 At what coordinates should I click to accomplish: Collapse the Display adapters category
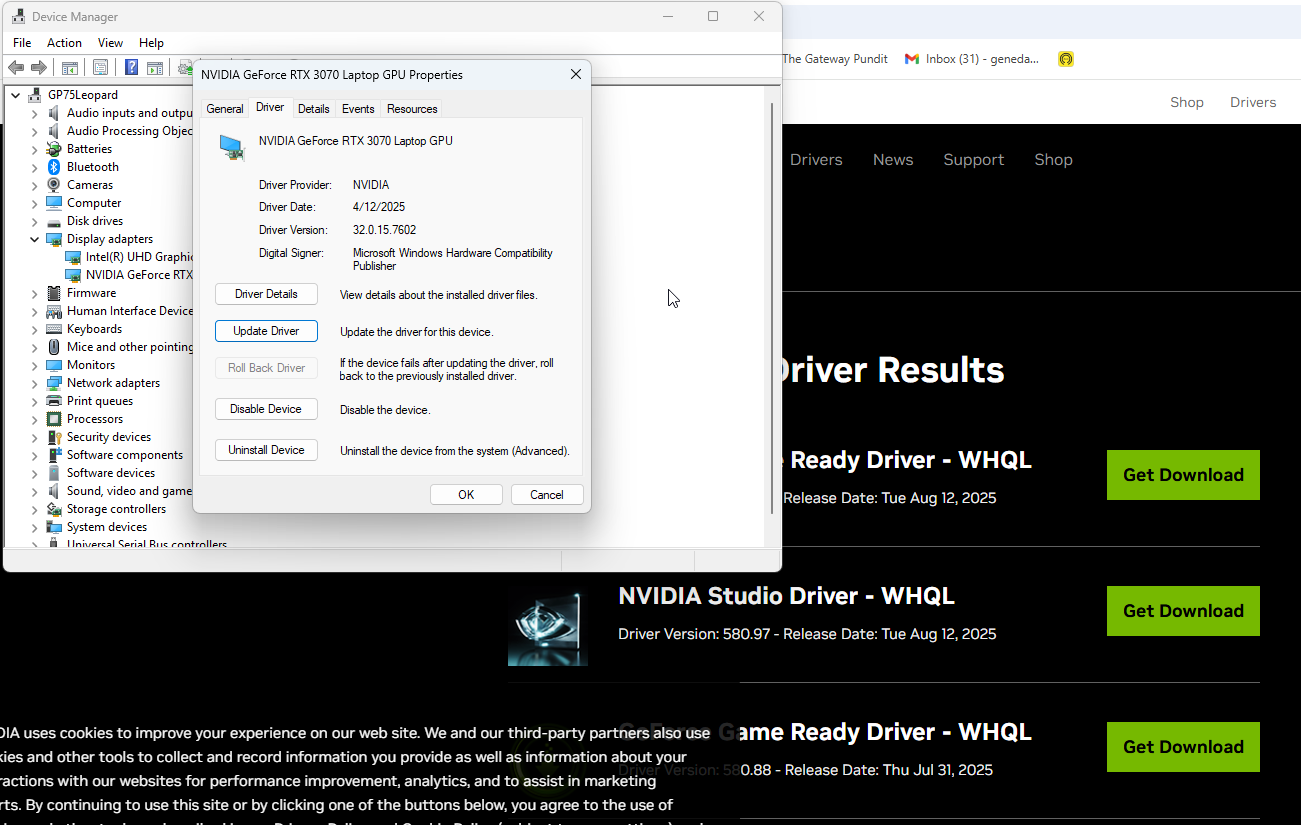[35, 239]
